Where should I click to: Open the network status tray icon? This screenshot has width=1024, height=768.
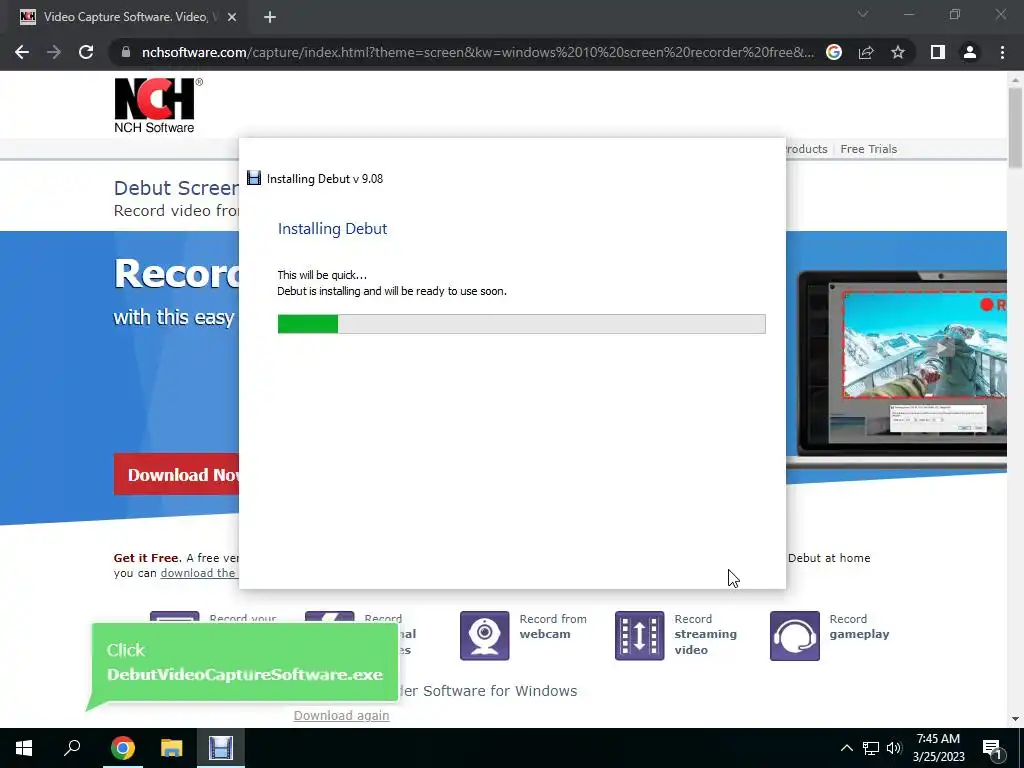pyautogui.click(x=871, y=748)
